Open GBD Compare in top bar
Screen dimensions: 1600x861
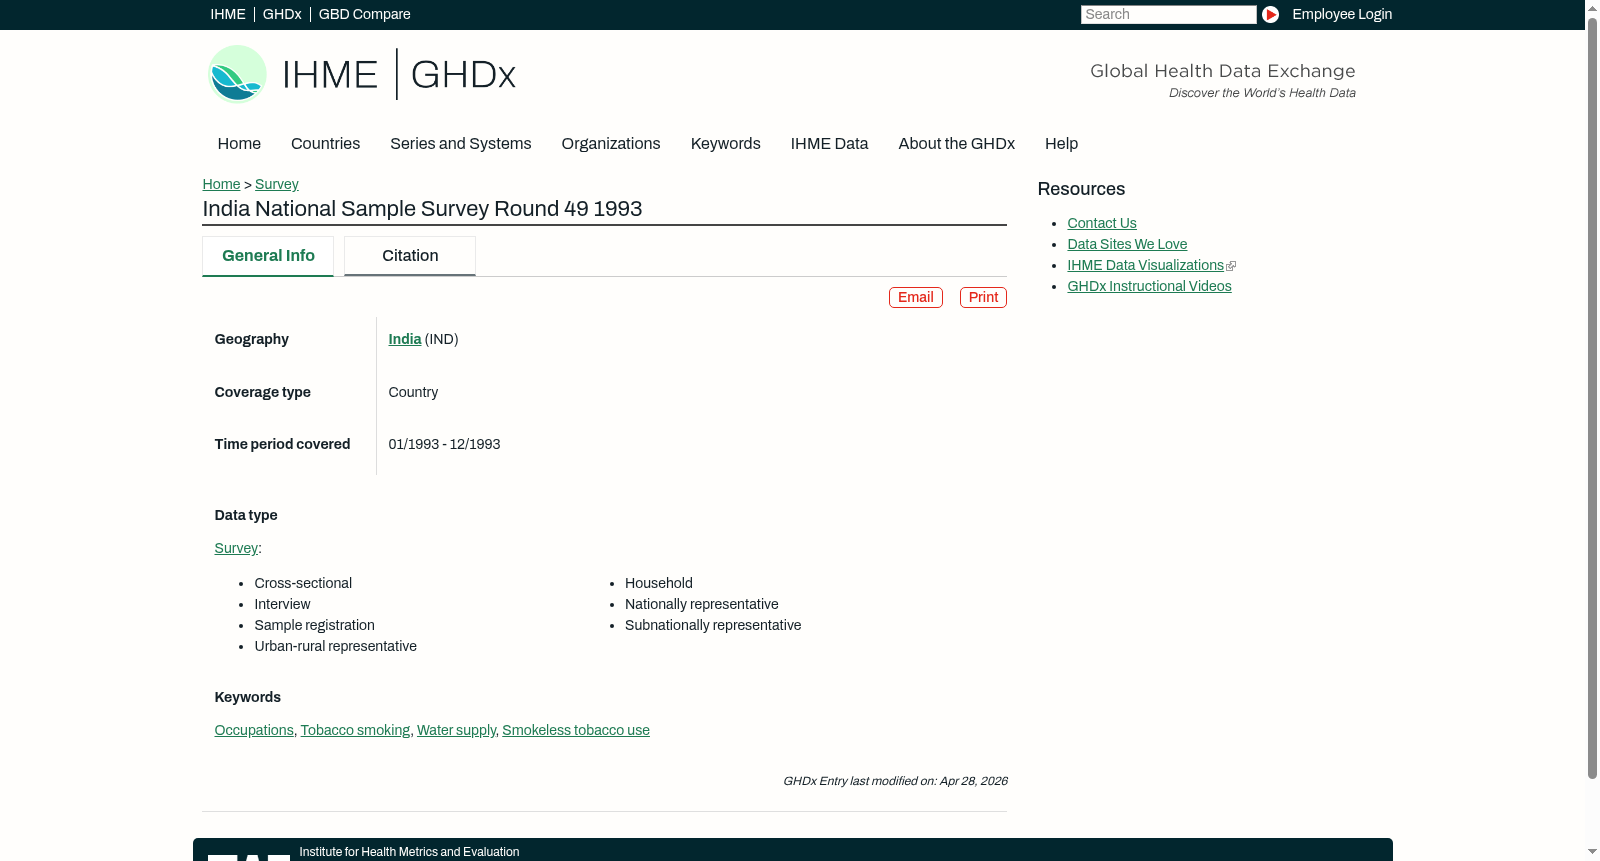pyautogui.click(x=364, y=14)
